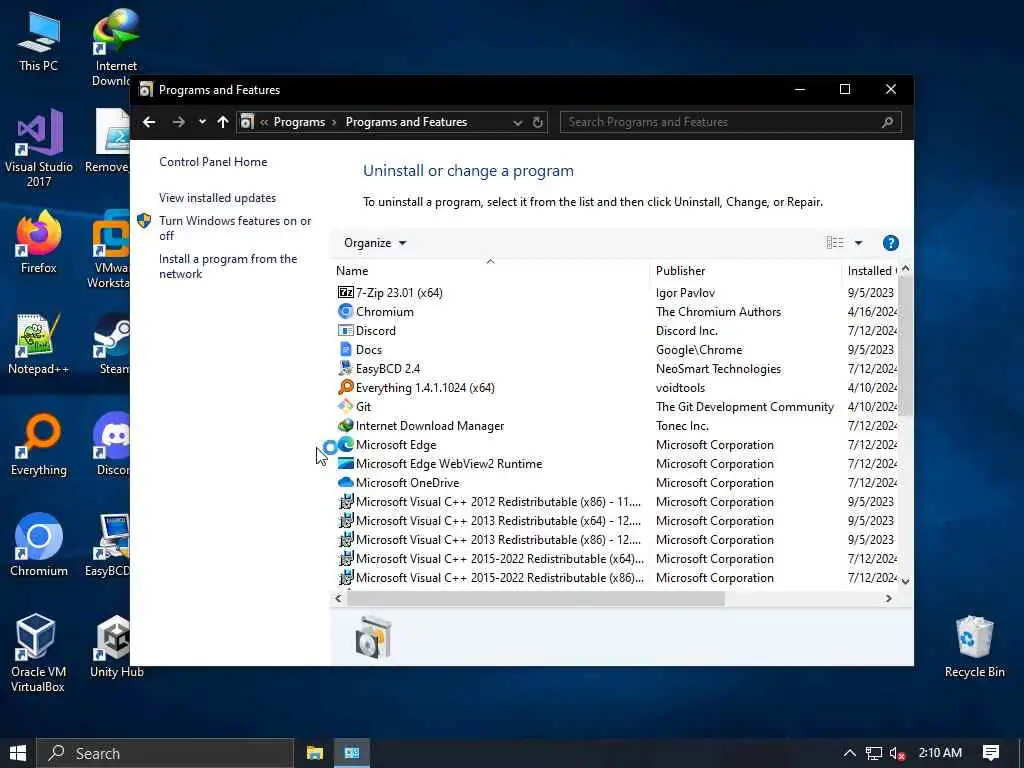Click the refresh icon in the address bar
The width and height of the screenshot is (1024, 768).
pyautogui.click(x=537, y=122)
